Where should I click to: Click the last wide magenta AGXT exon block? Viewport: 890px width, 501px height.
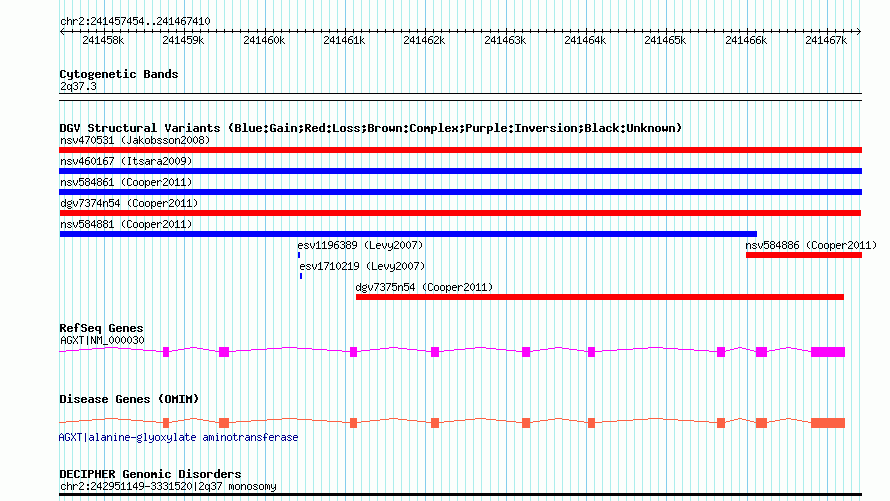pos(828,352)
